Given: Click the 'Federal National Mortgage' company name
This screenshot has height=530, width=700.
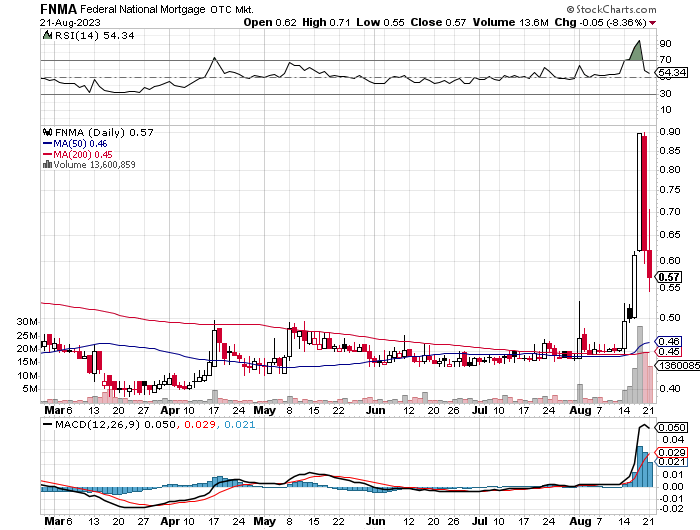Looking at the screenshot, I should point(143,9).
